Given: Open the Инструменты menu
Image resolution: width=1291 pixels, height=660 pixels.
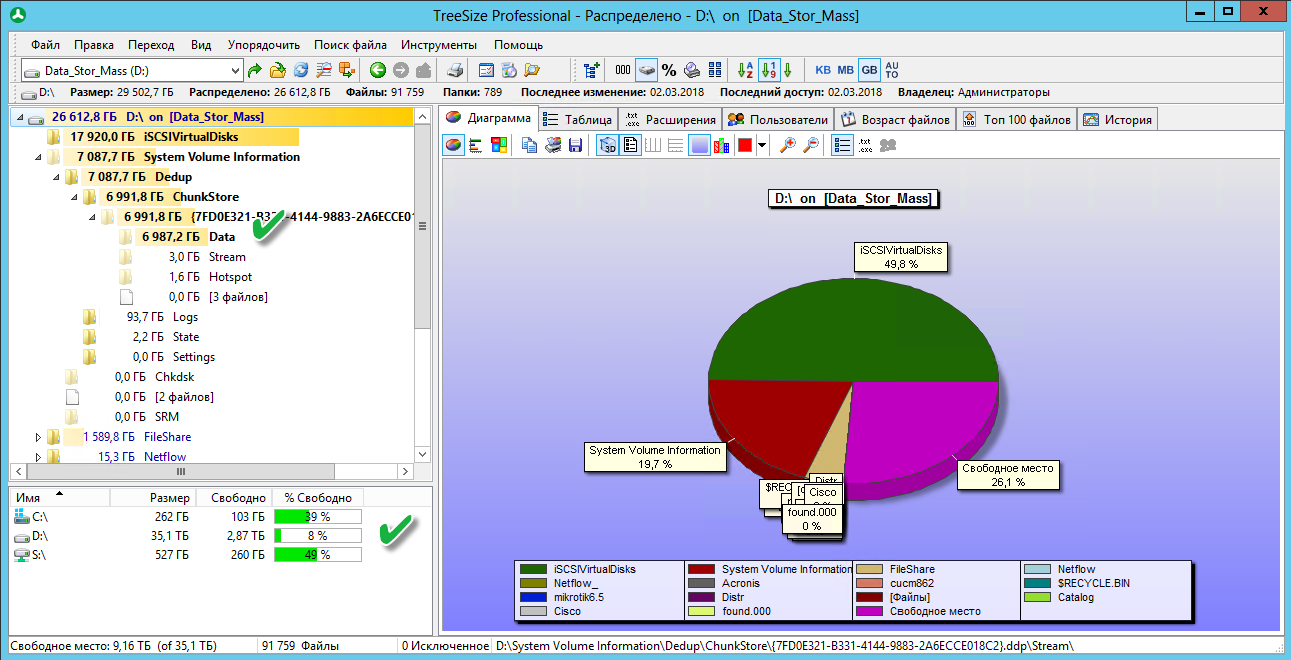Looking at the screenshot, I should coord(439,45).
